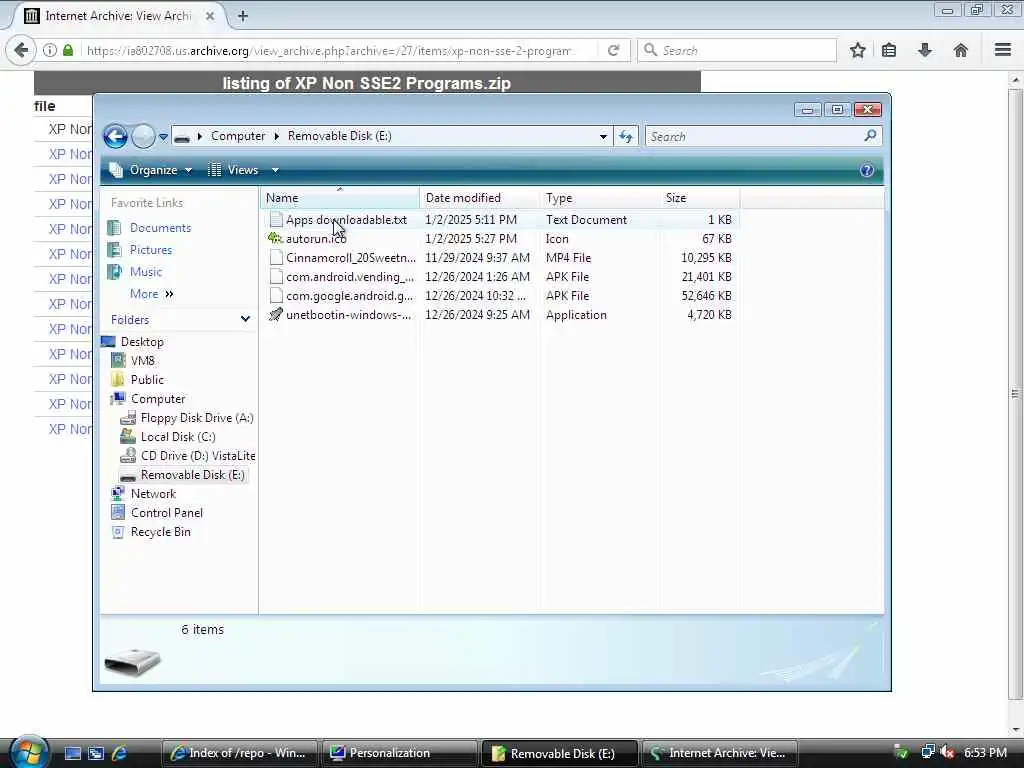Collapse the Folders pane
Image resolution: width=1024 pixels, height=768 pixels.
coord(245,319)
